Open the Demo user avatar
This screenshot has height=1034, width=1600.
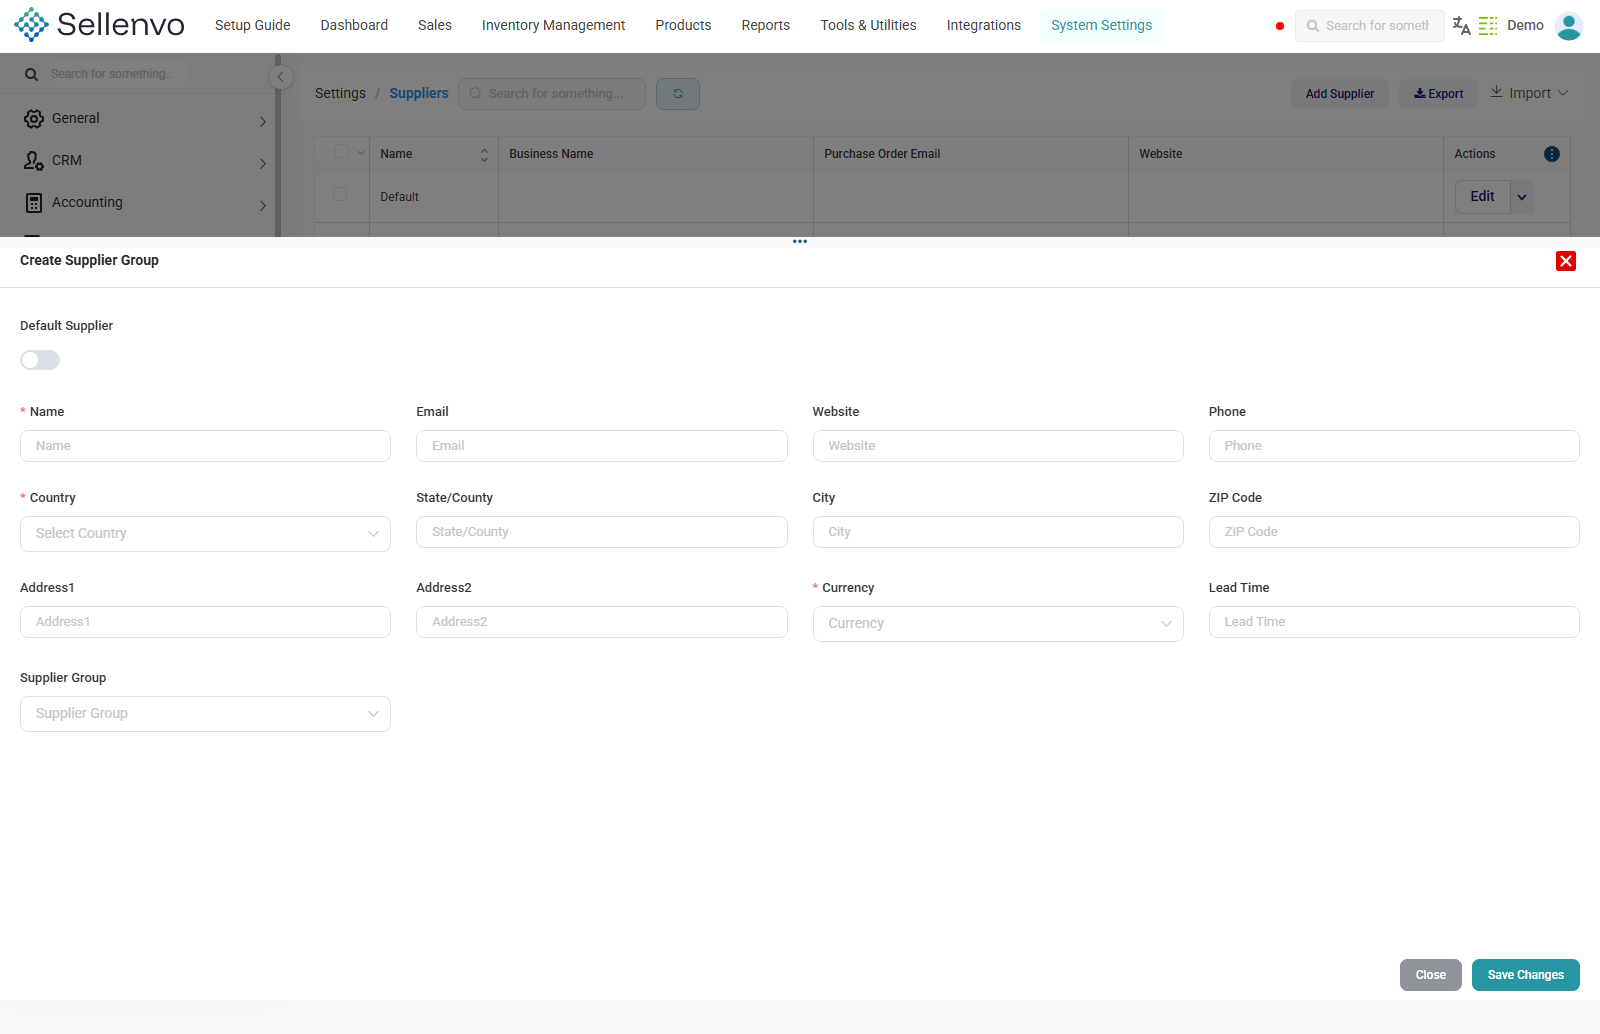point(1569,26)
